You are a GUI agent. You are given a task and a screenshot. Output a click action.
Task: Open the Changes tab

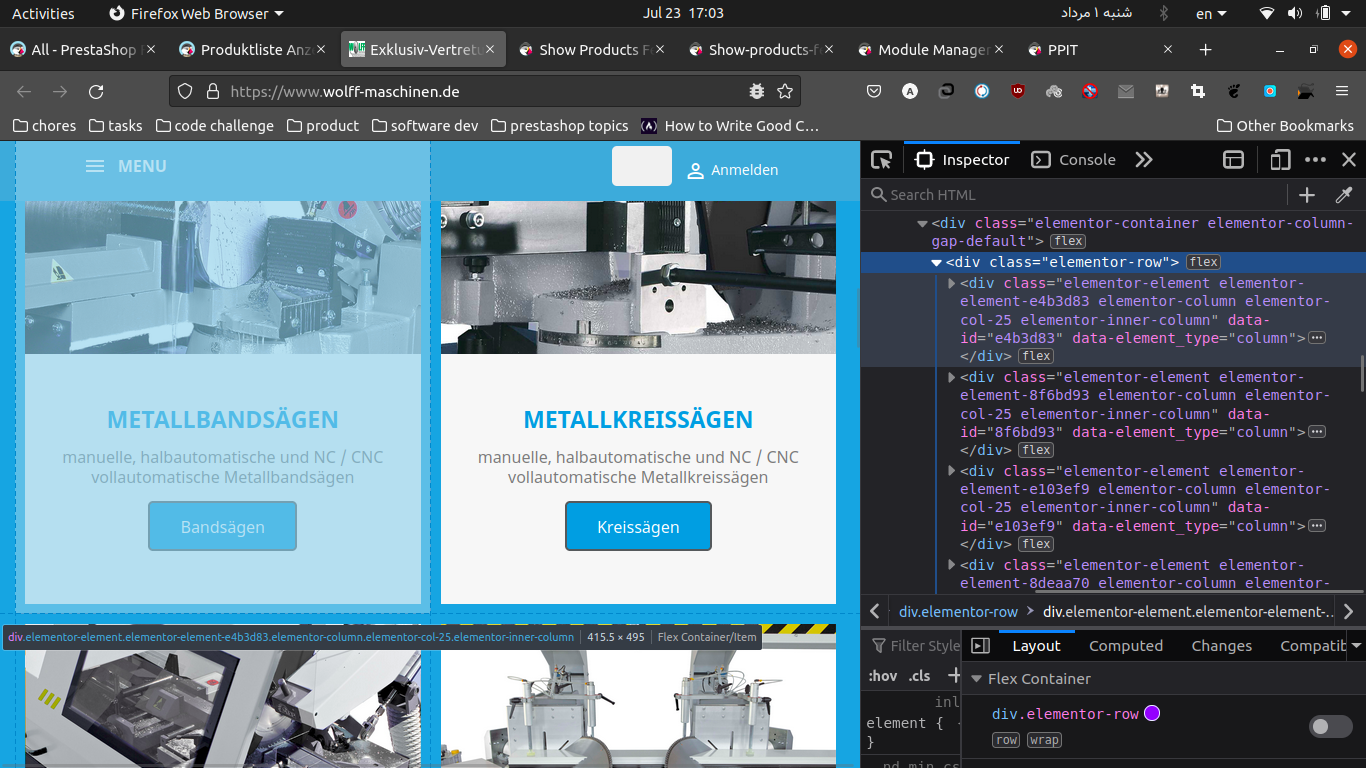click(x=1221, y=646)
